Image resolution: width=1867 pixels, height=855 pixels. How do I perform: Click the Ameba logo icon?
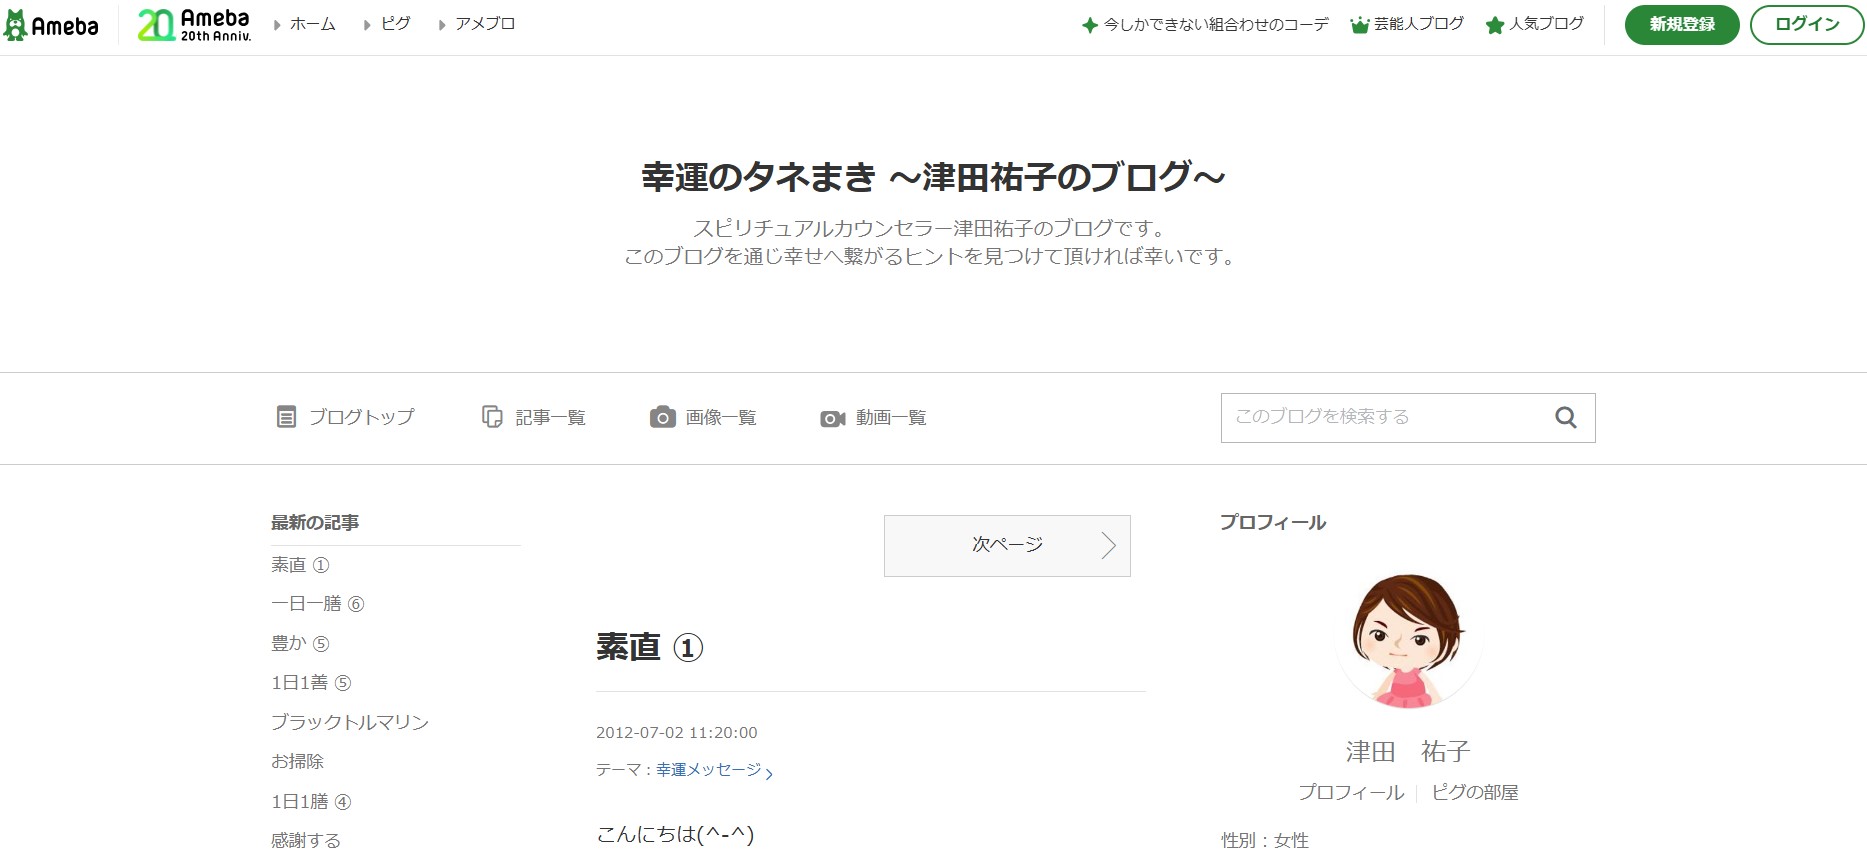coord(15,25)
